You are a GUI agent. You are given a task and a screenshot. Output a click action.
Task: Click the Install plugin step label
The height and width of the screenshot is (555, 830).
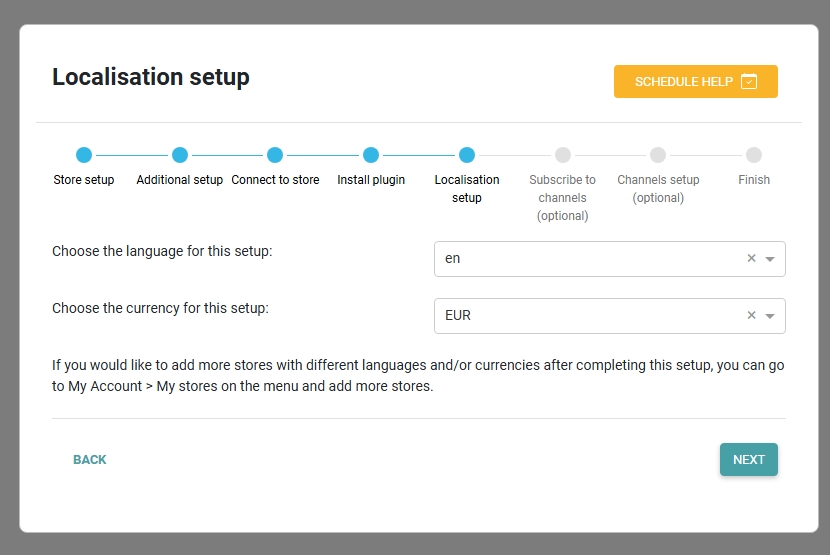[371, 180]
